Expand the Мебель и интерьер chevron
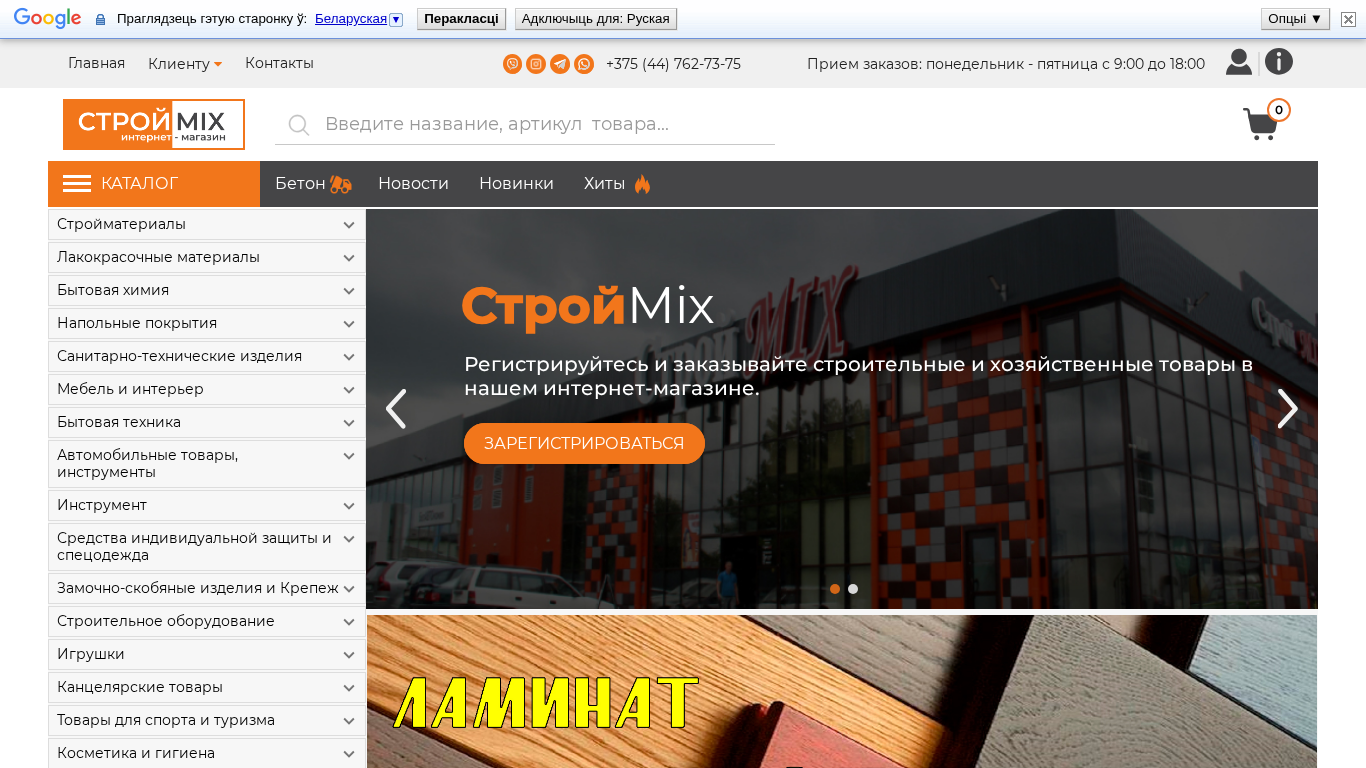 [349, 390]
